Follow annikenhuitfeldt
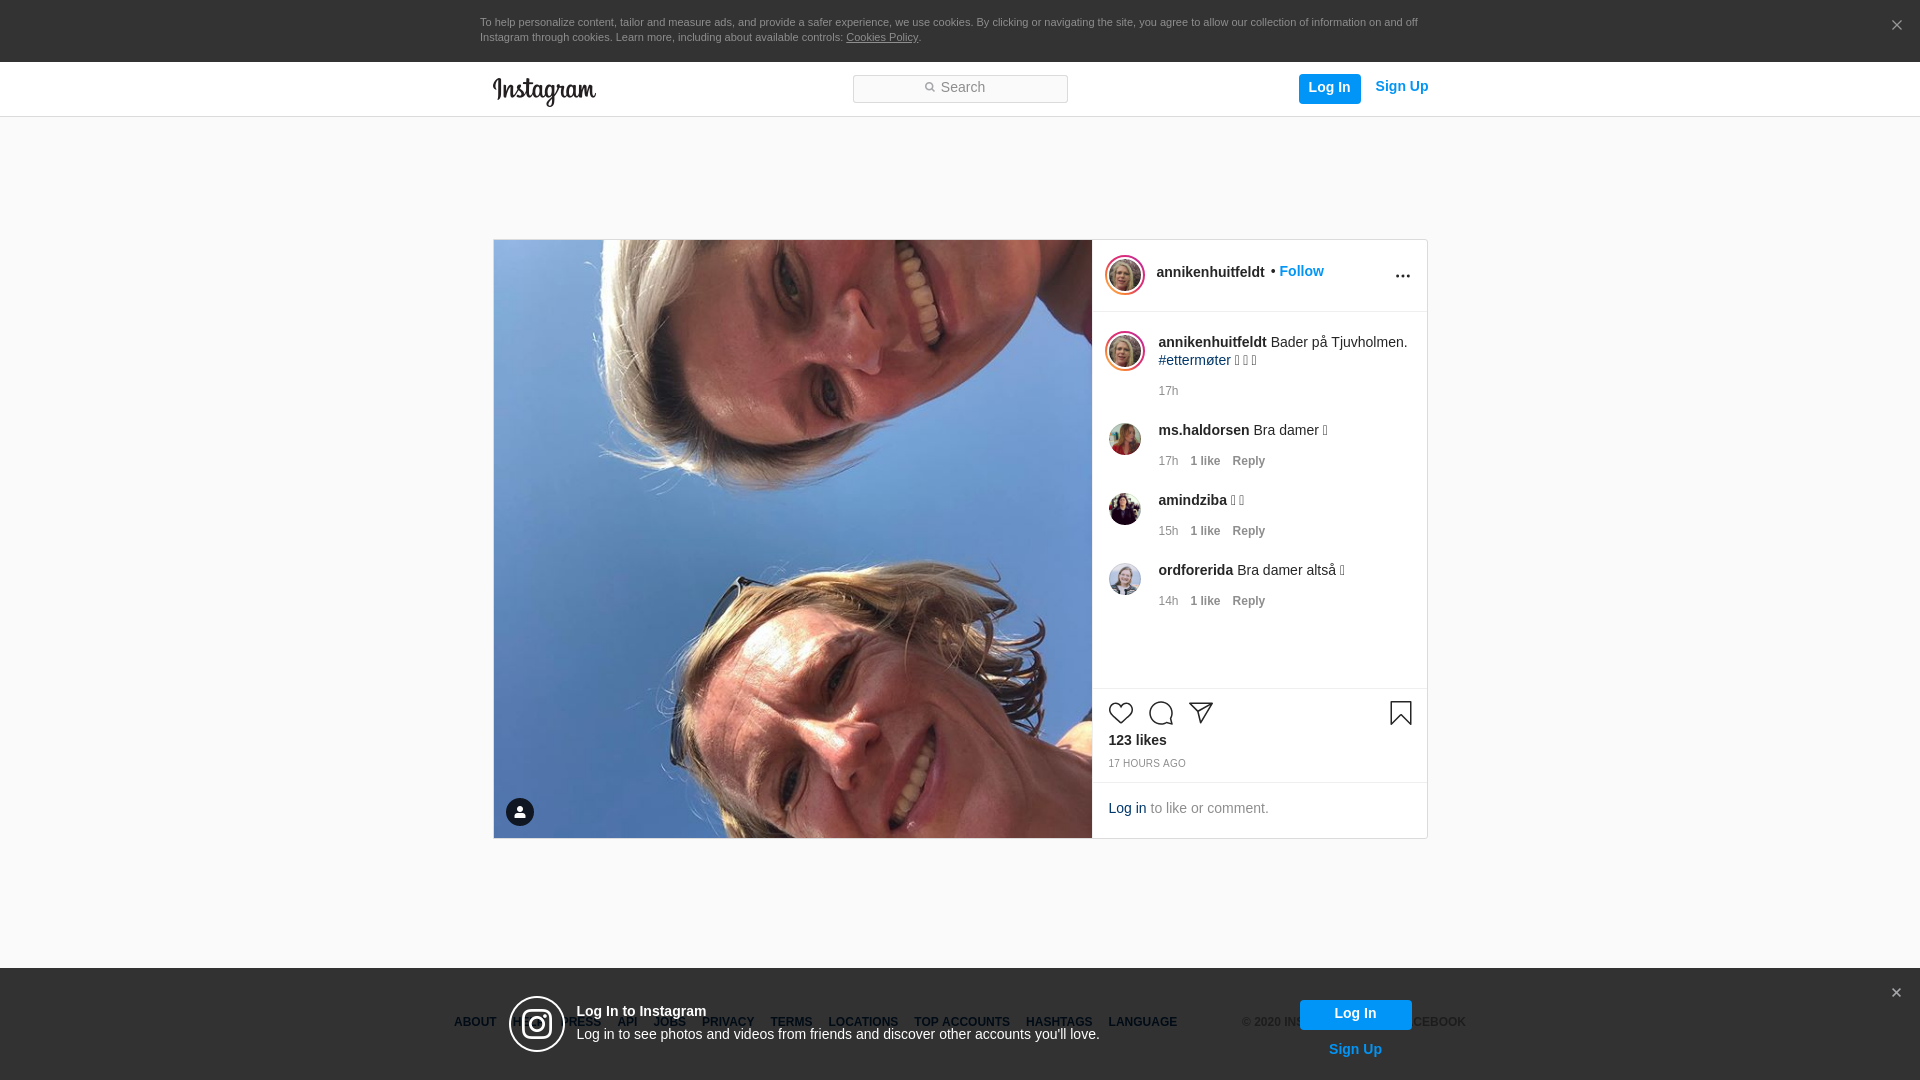 tap(1301, 271)
